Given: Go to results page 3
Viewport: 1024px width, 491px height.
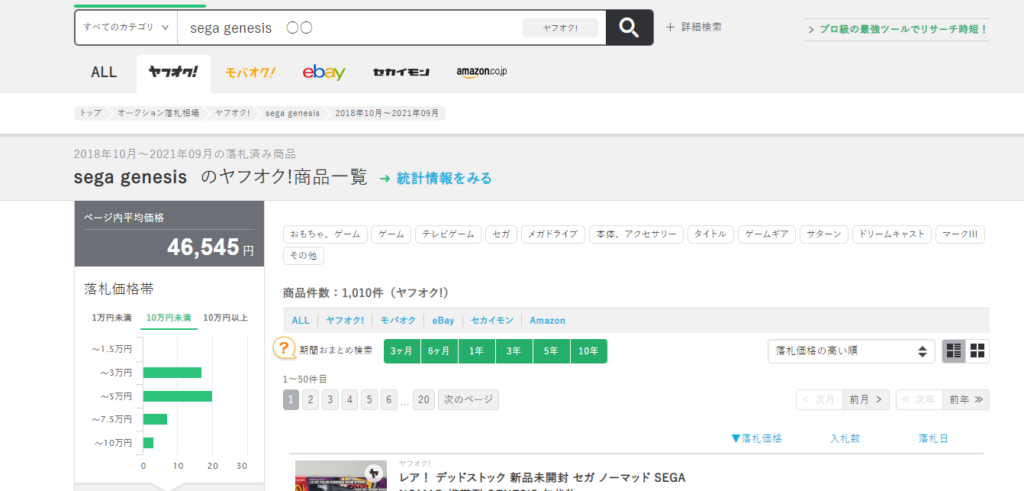Looking at the screenshot, I should point(330,400).
